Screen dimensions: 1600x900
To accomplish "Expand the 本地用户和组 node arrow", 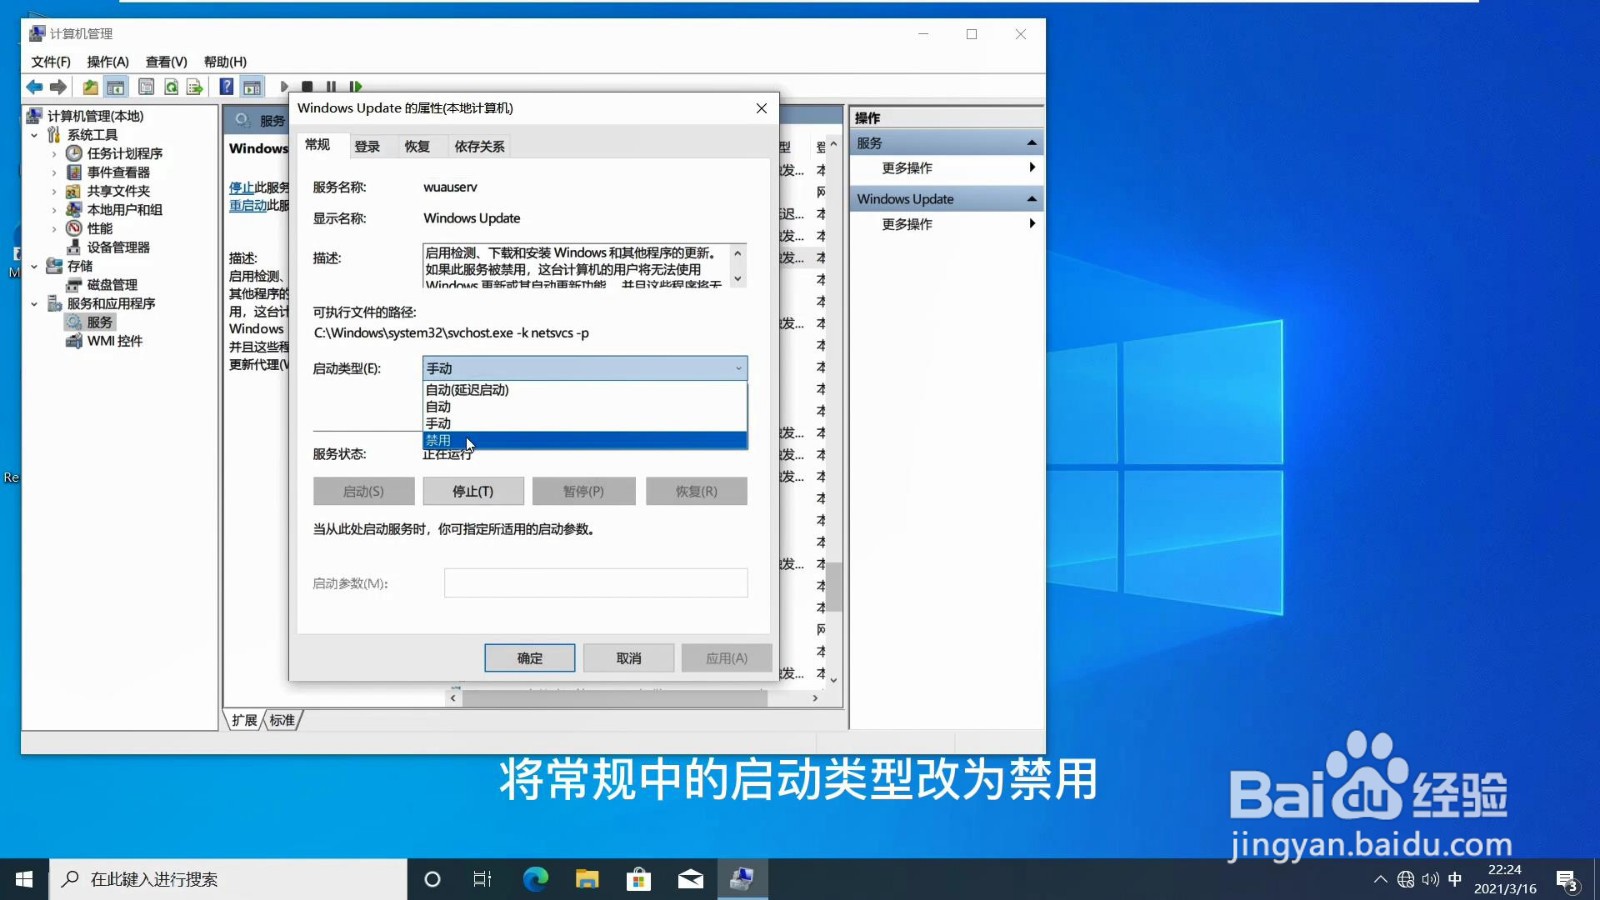I will pyautogui.click(x=54, y=210).
